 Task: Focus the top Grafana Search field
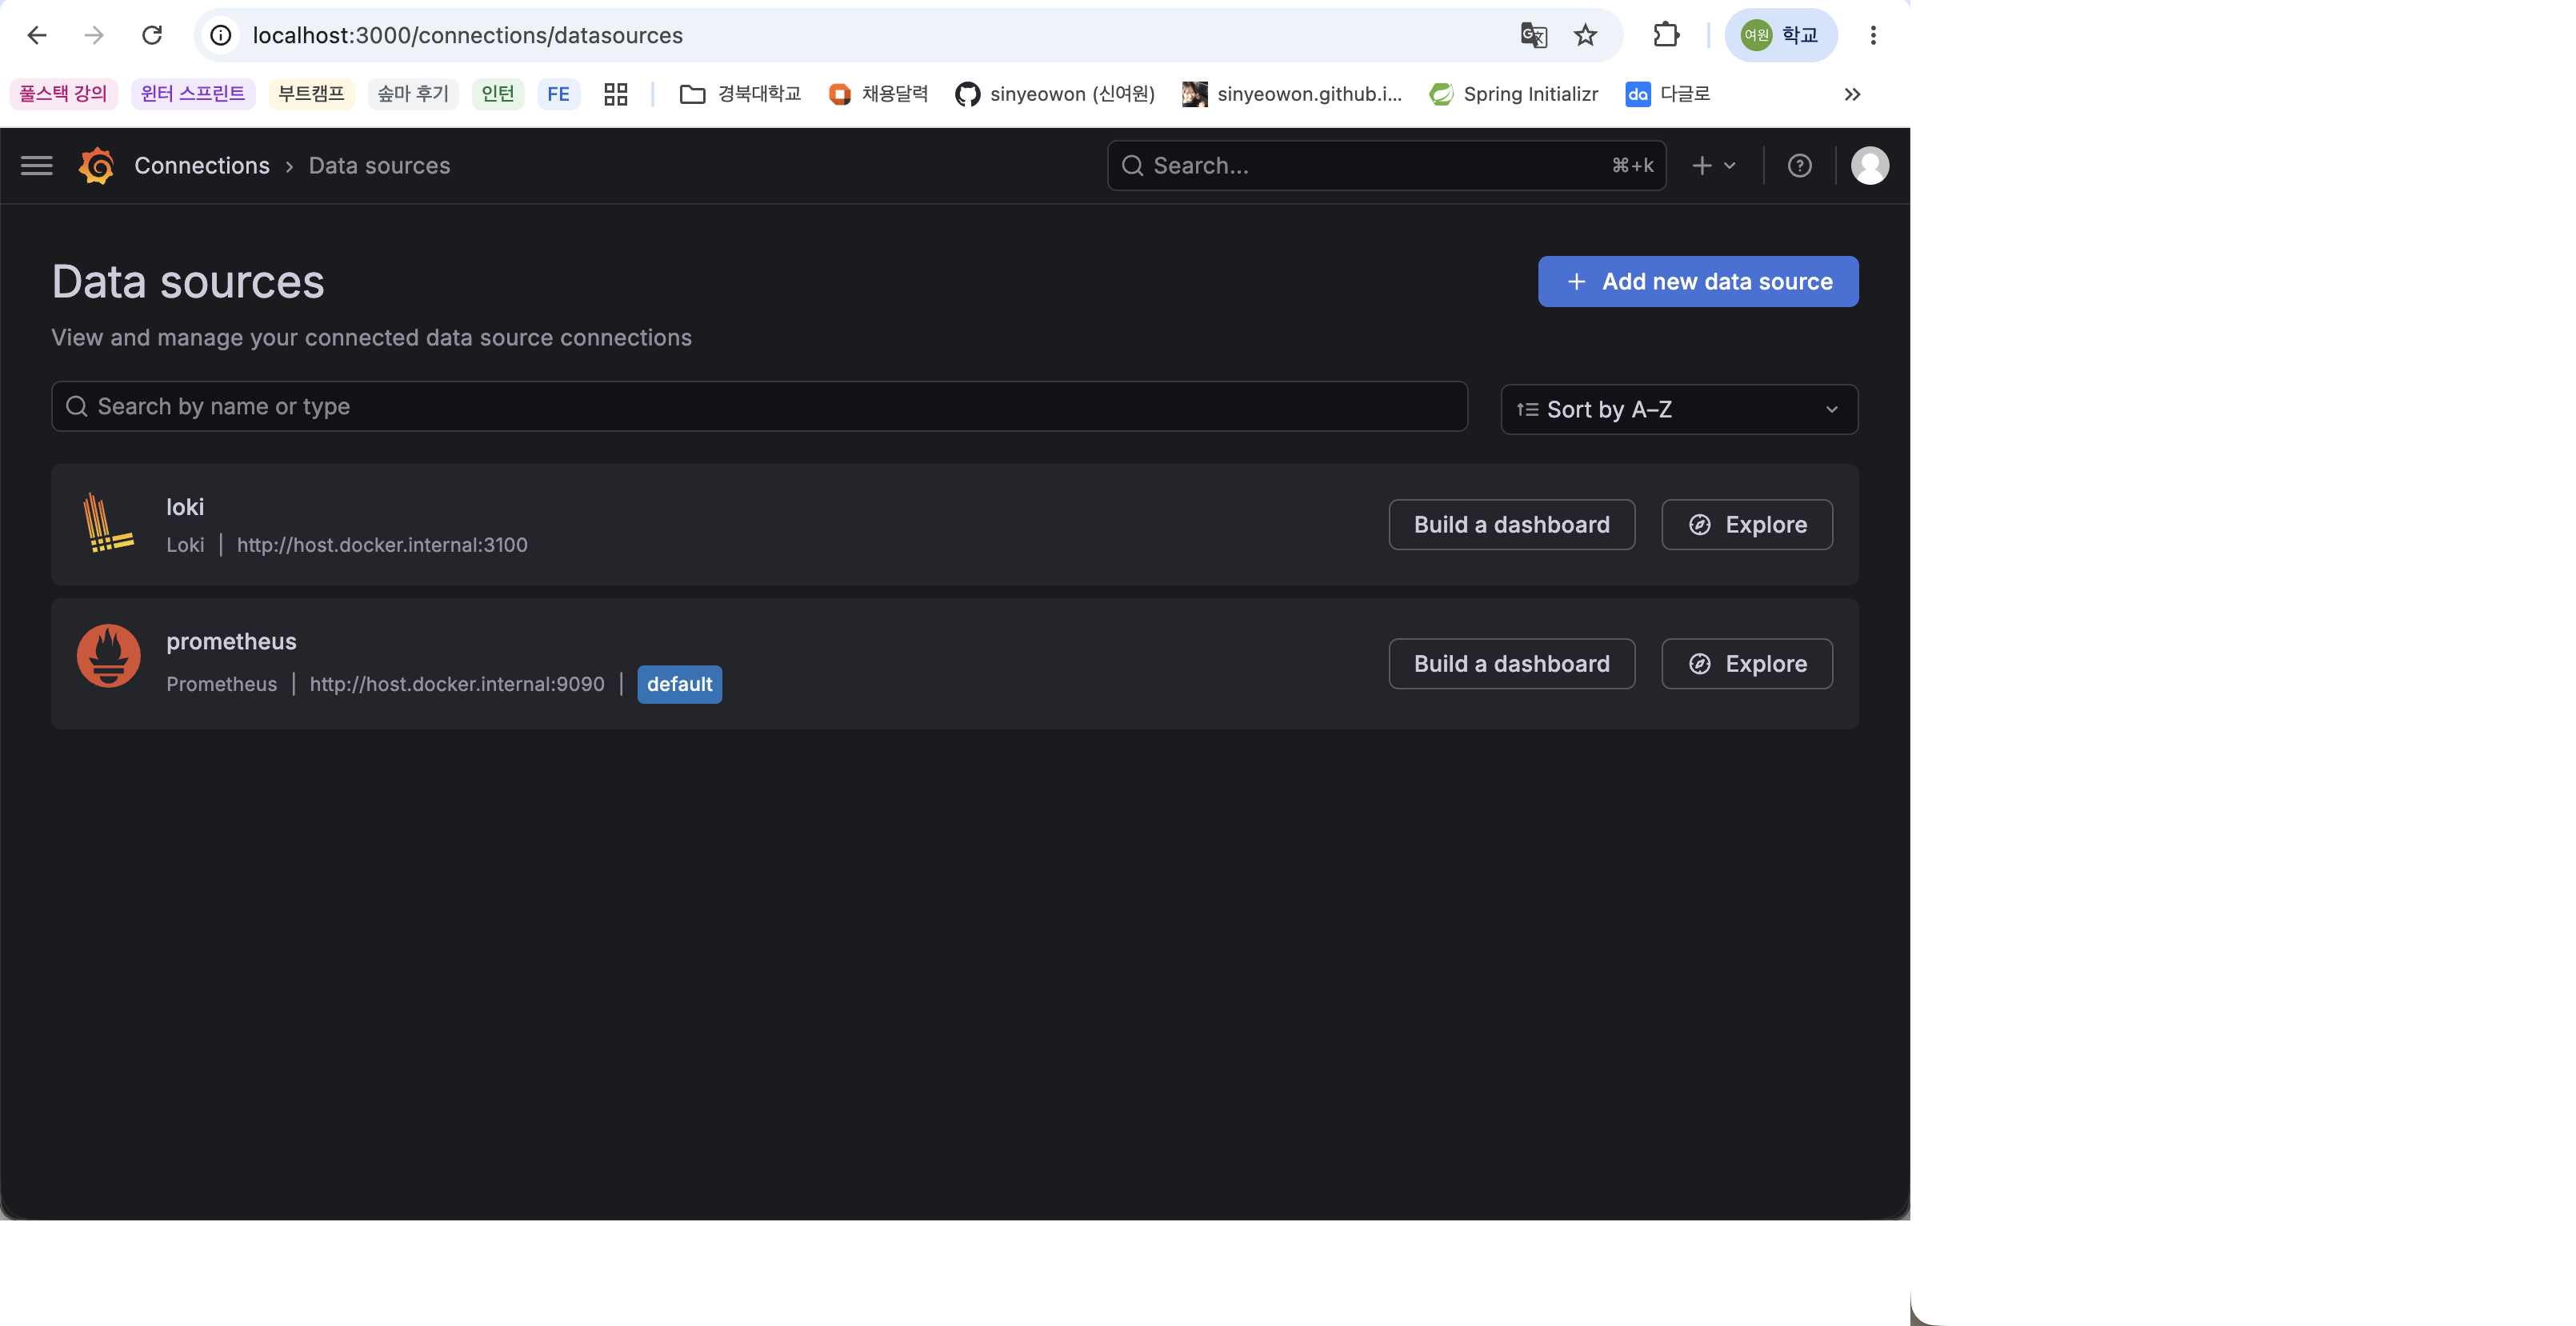click(1386, 166)
